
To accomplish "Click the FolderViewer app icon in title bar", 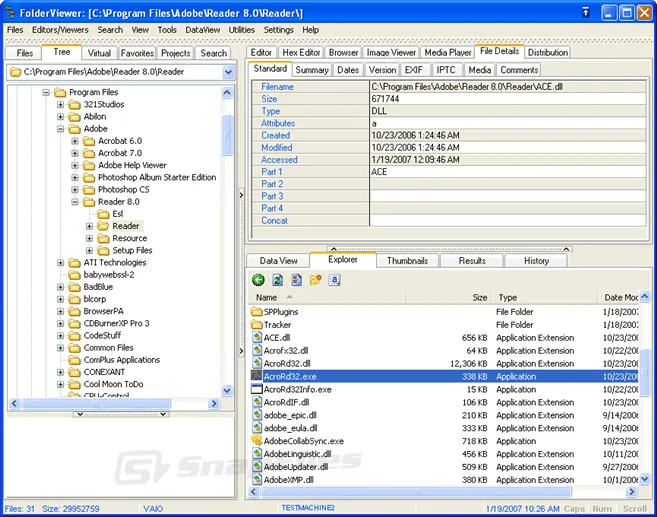I will pos(10,13).
